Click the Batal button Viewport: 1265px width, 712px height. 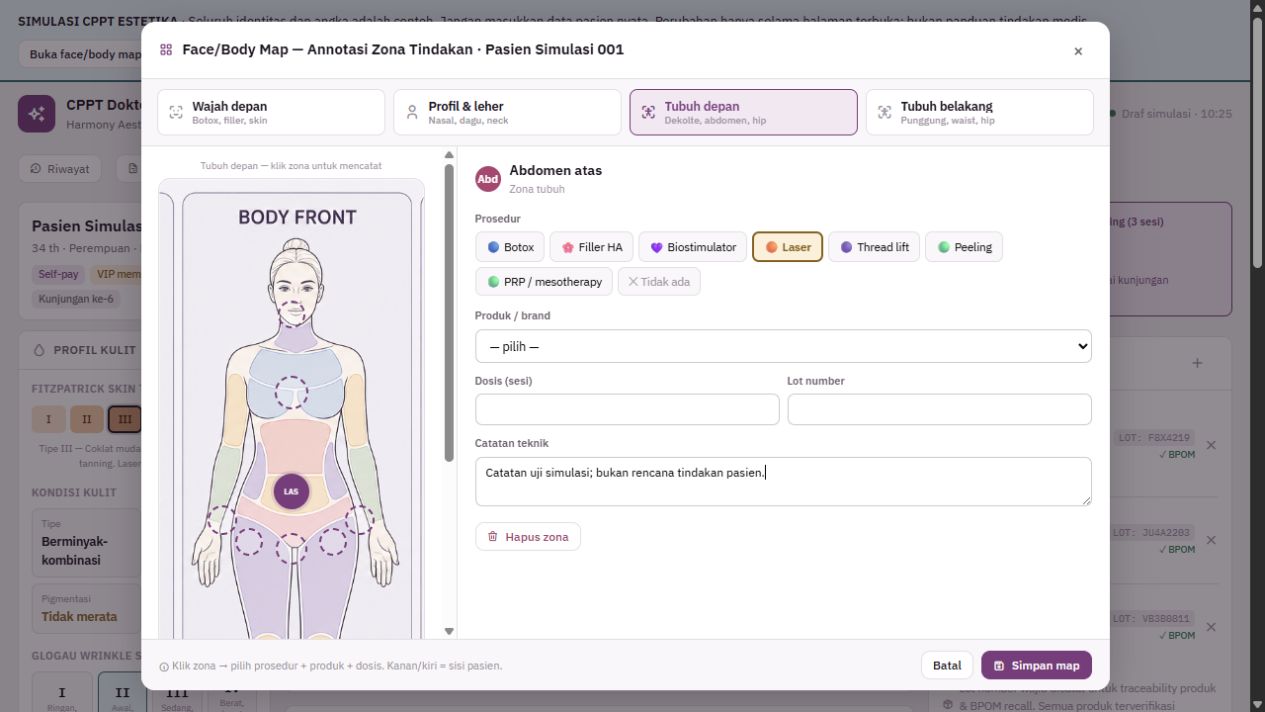point(947,665)
